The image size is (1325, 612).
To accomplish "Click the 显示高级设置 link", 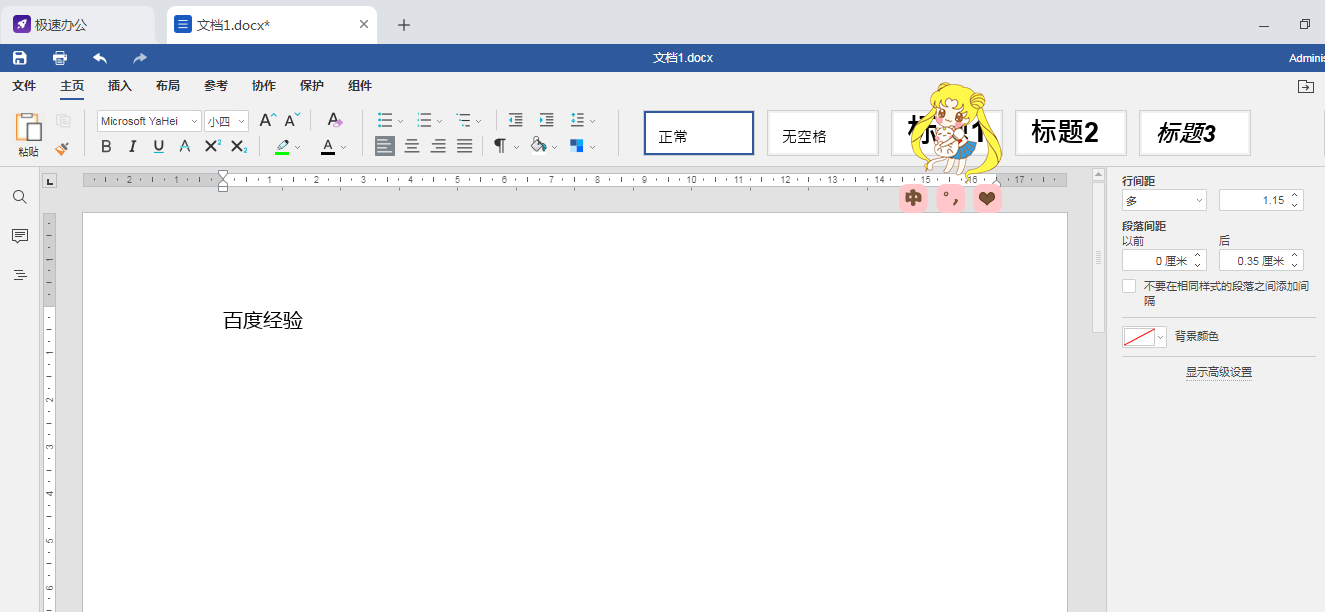I will tap(1218, 372).
